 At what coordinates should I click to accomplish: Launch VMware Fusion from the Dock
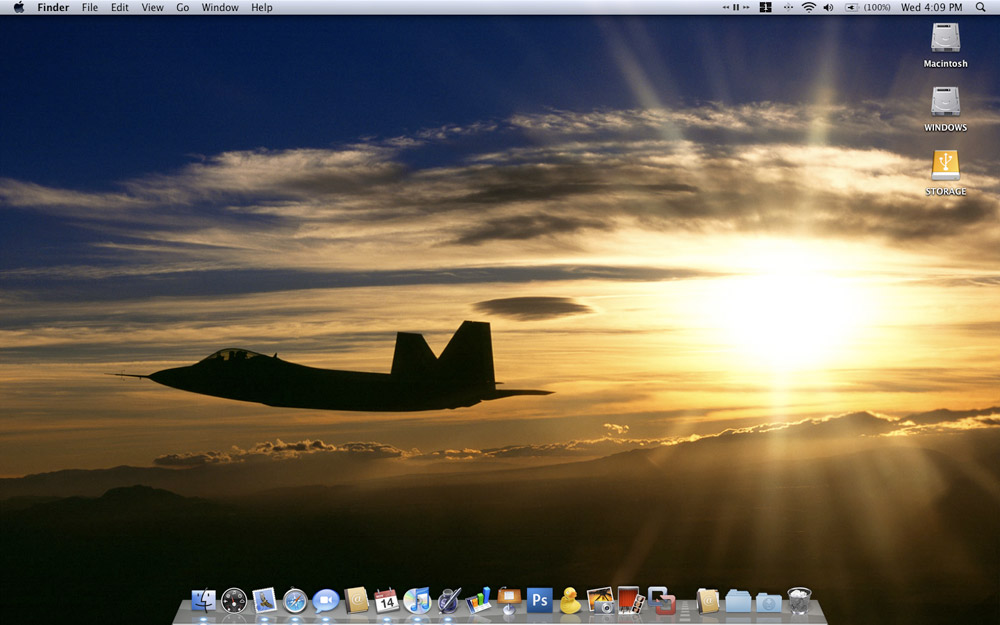click(661, 601)
